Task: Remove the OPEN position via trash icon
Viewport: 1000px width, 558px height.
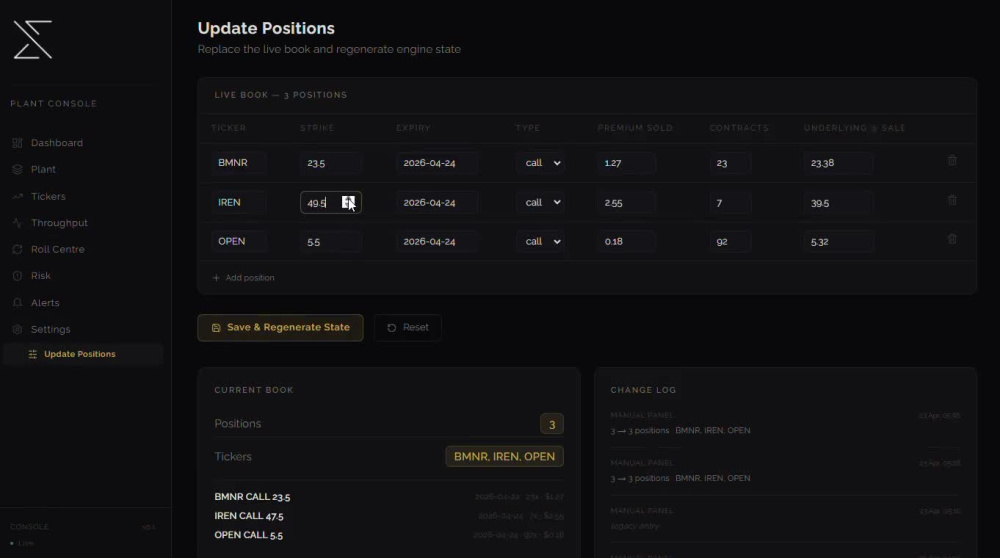Action: pyautogui.click(x=952, y=239)
